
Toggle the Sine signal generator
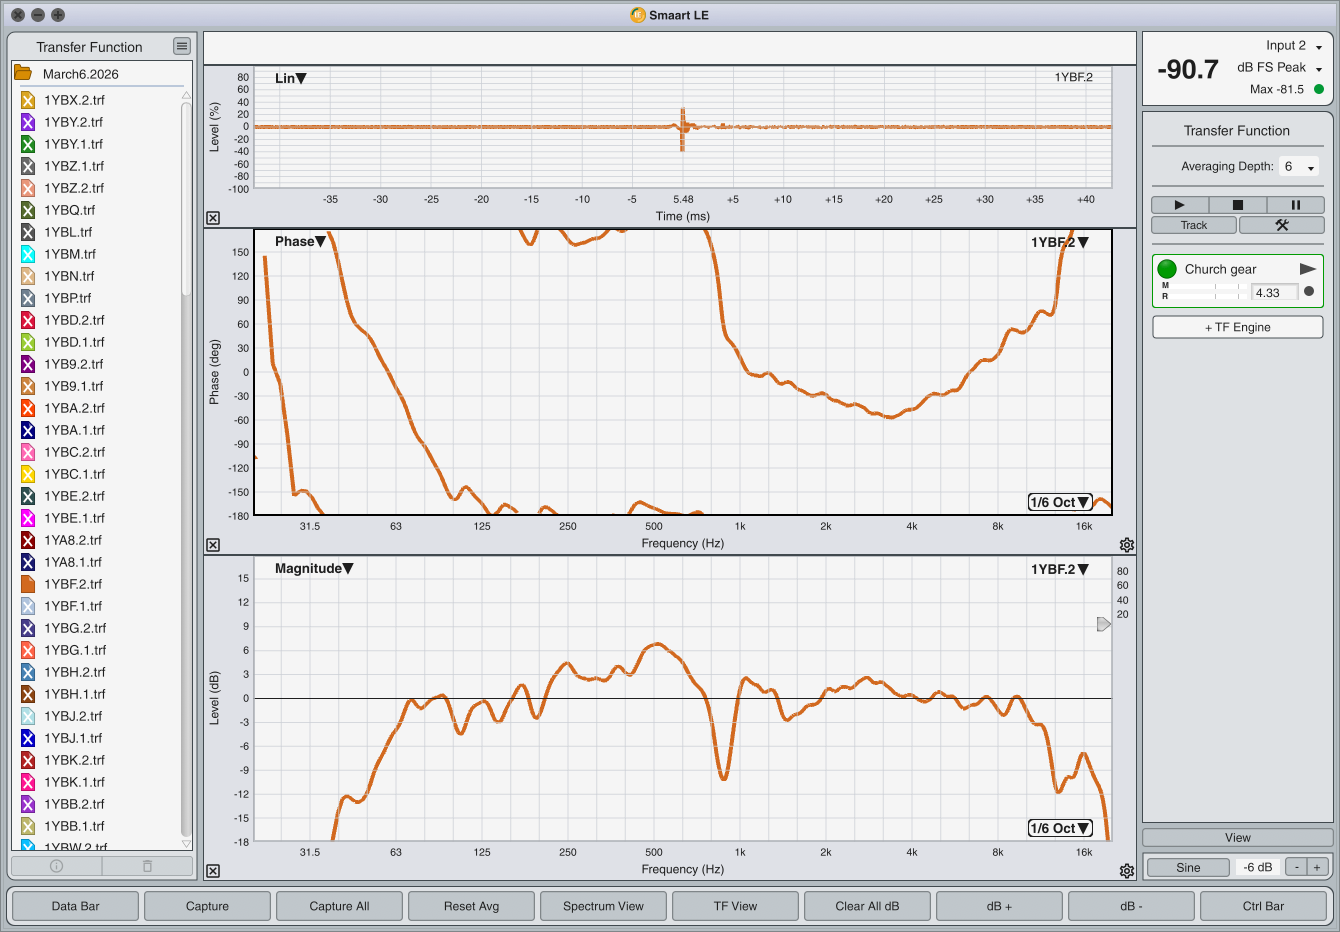[x=1188, y=867]
